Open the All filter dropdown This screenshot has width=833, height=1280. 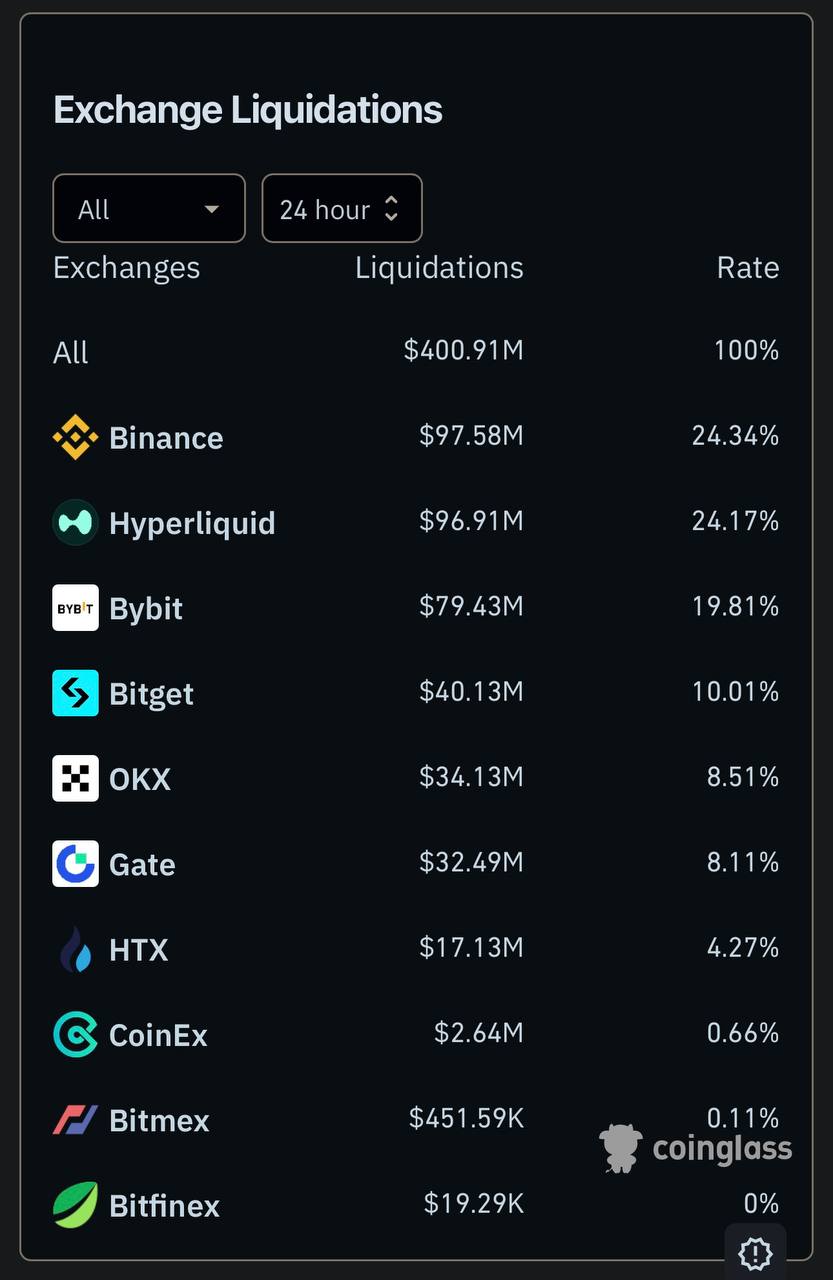pyautogui.click(x=149, y=208)
